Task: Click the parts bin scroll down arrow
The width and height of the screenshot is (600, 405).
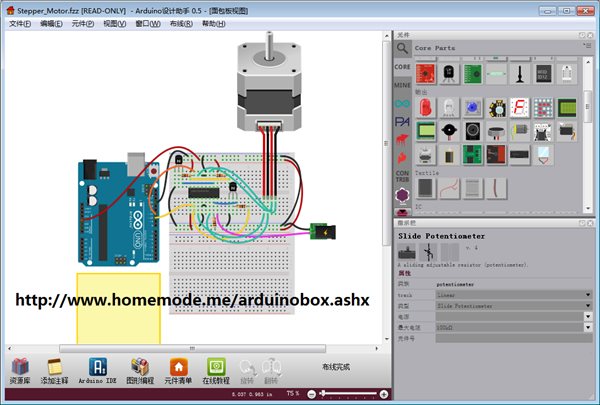Action: tap(588, 209)
